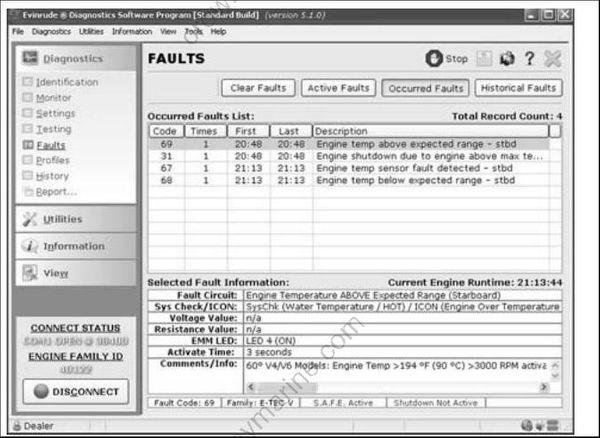Click the Profiles item icon
This screenshot has height=438, width=600.
27,160
